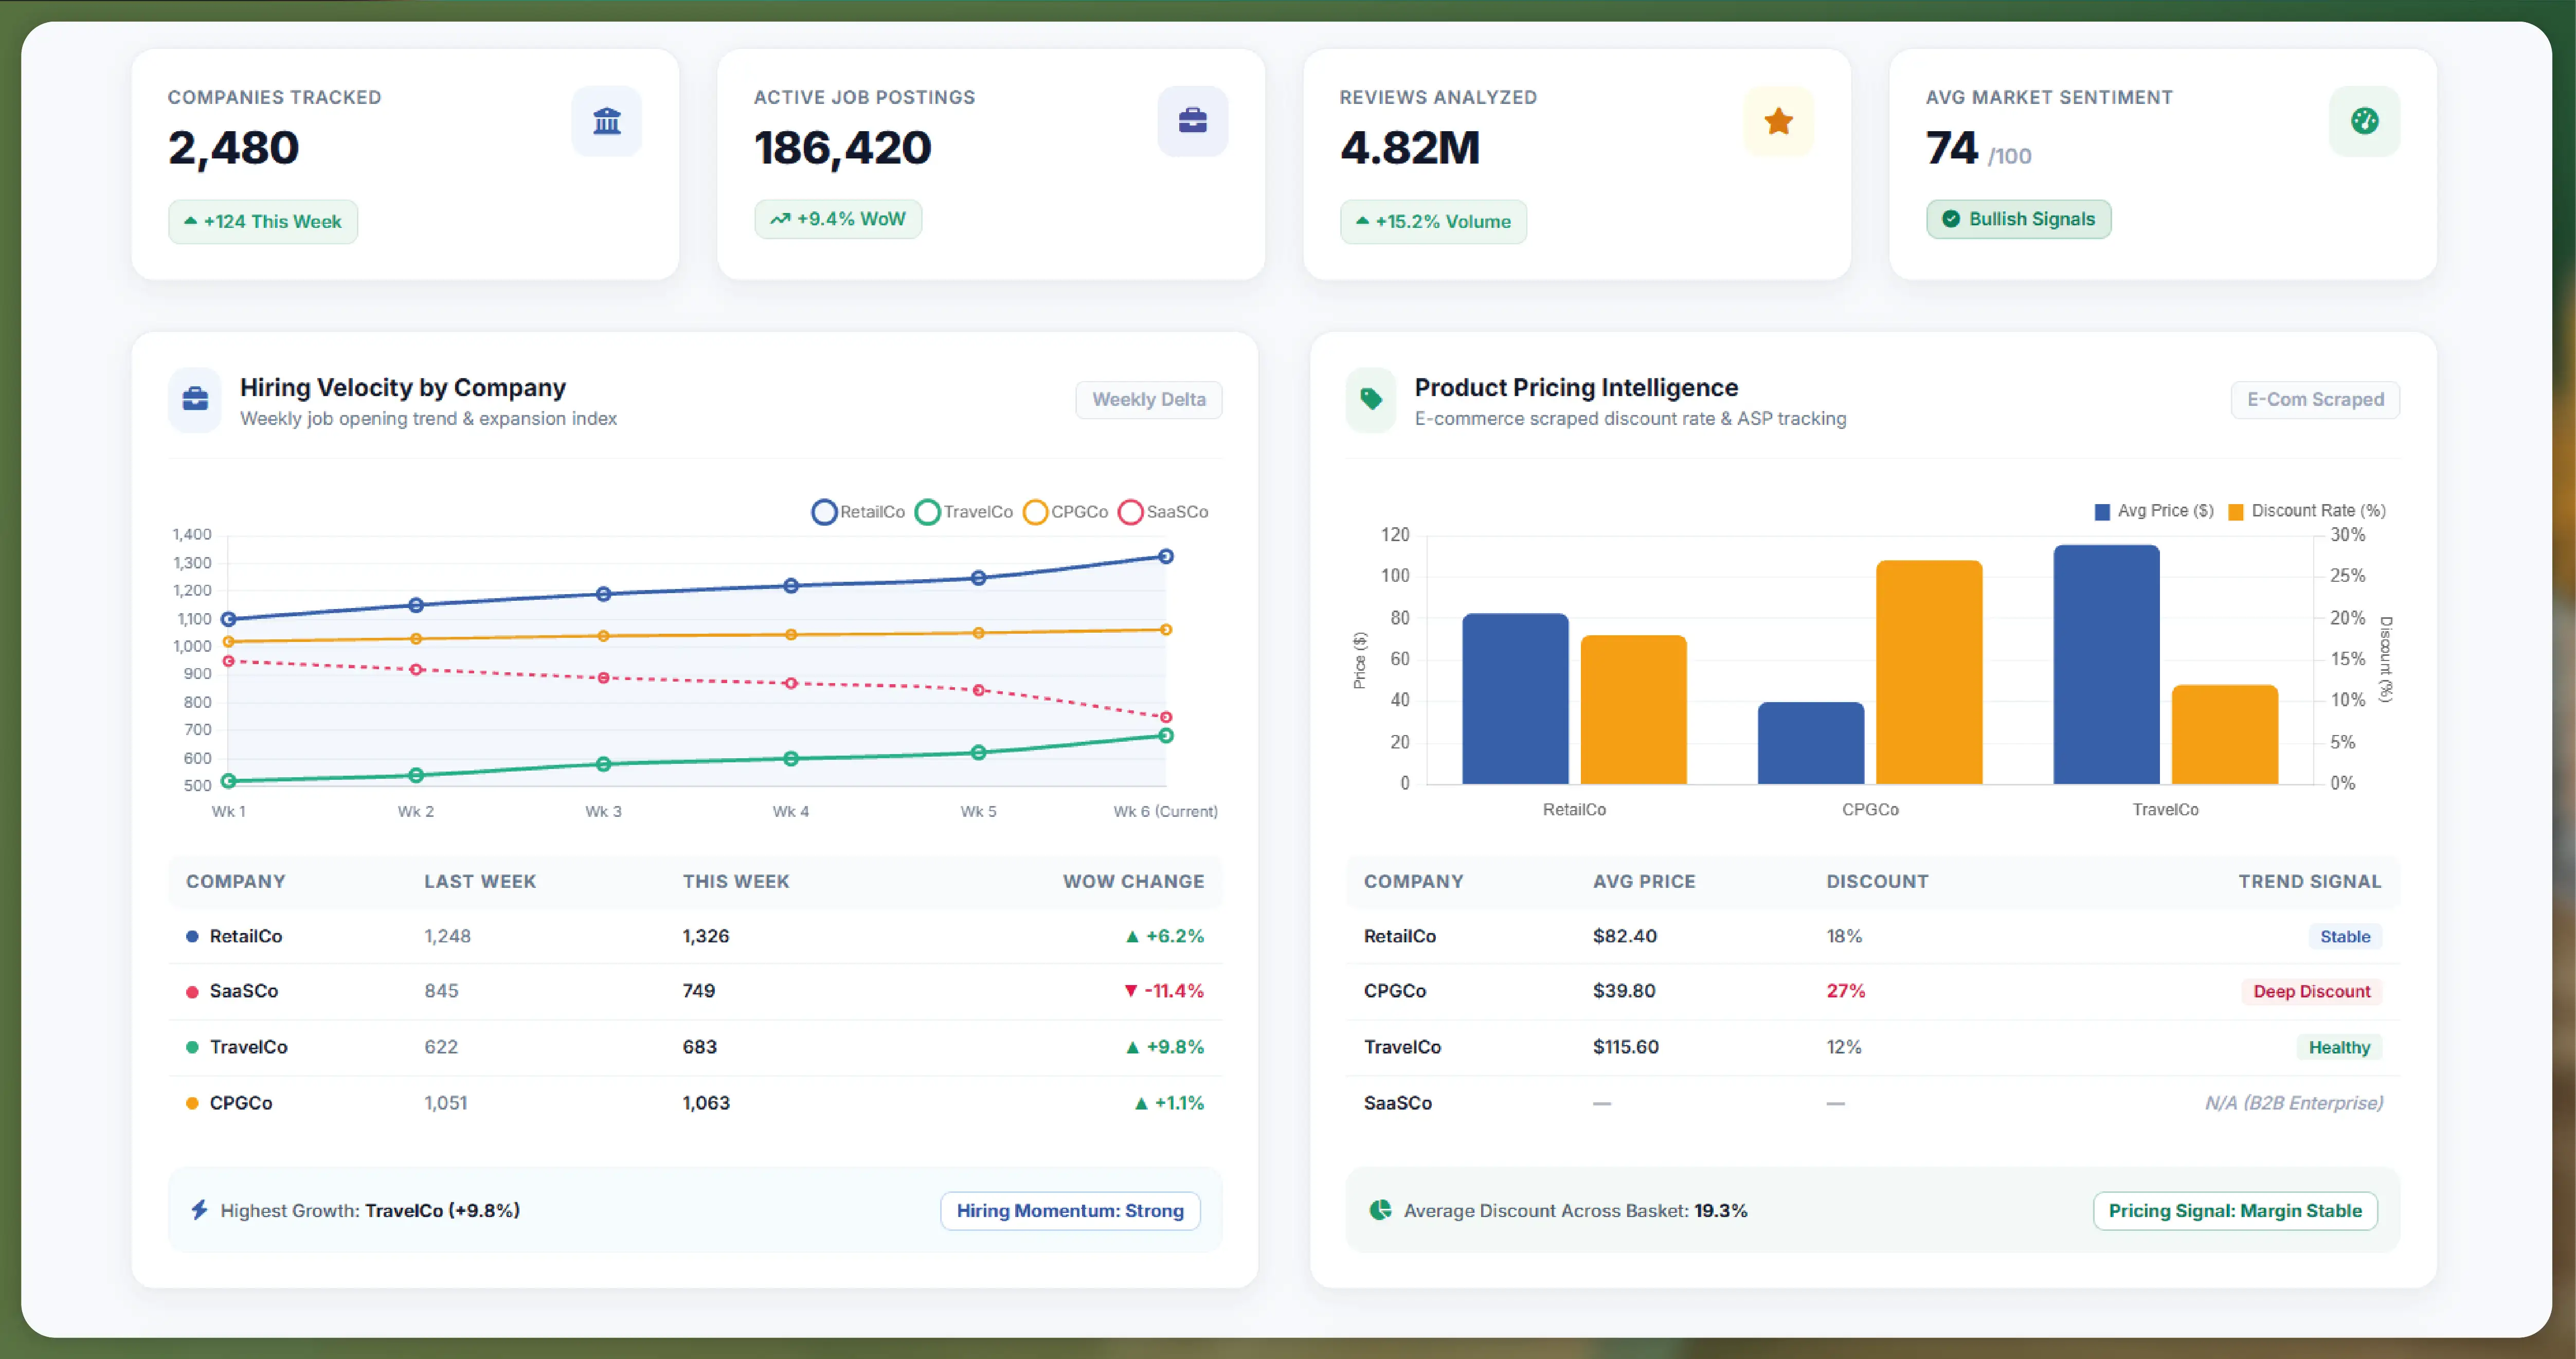Click the AVG PRICE column header

(1644, 881)
